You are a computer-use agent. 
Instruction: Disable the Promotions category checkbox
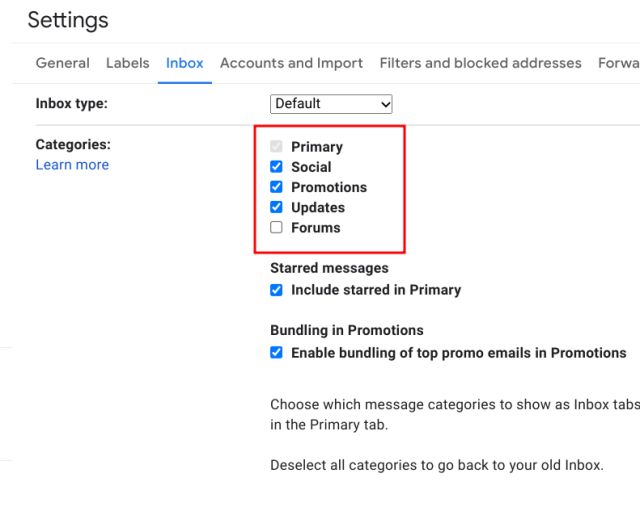277,187
